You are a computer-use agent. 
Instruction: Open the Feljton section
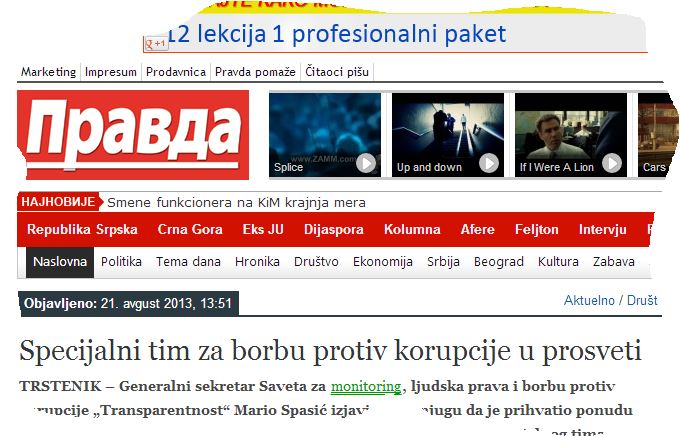pyautogui.click(x=536, y=229)
